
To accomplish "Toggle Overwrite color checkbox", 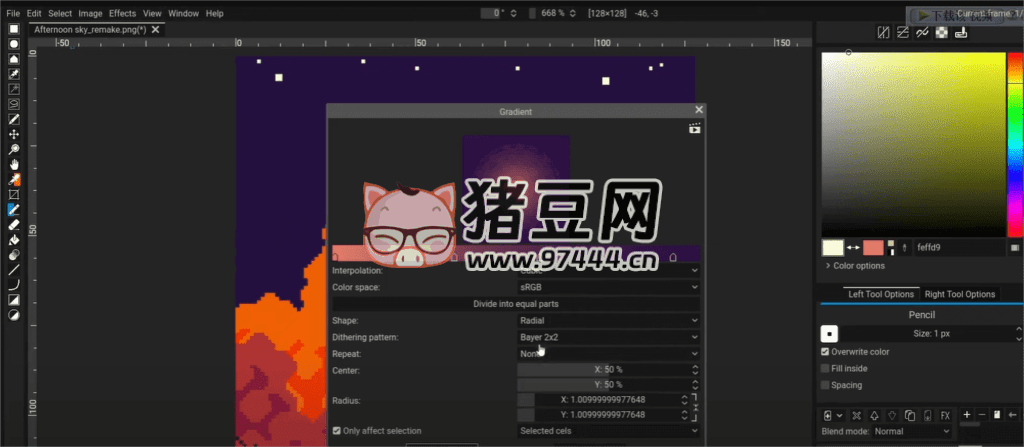I will pos(825,352).
